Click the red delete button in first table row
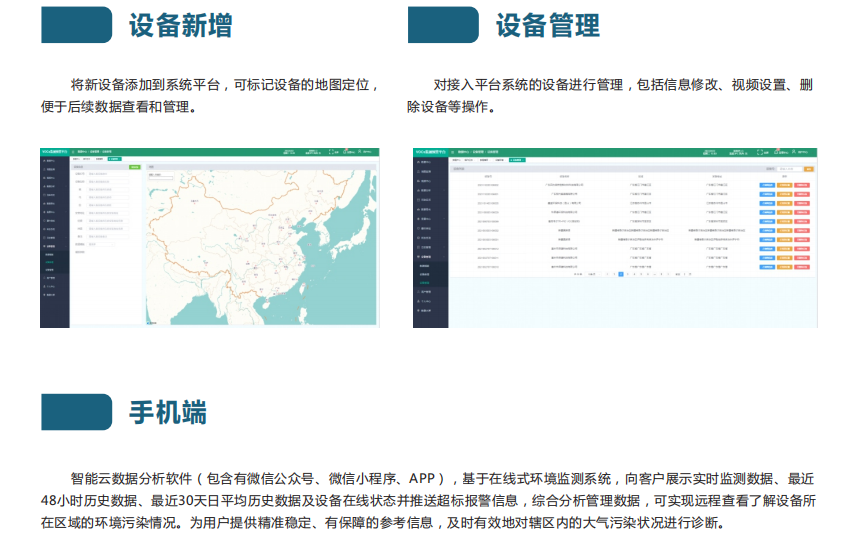 click(802, 185)
